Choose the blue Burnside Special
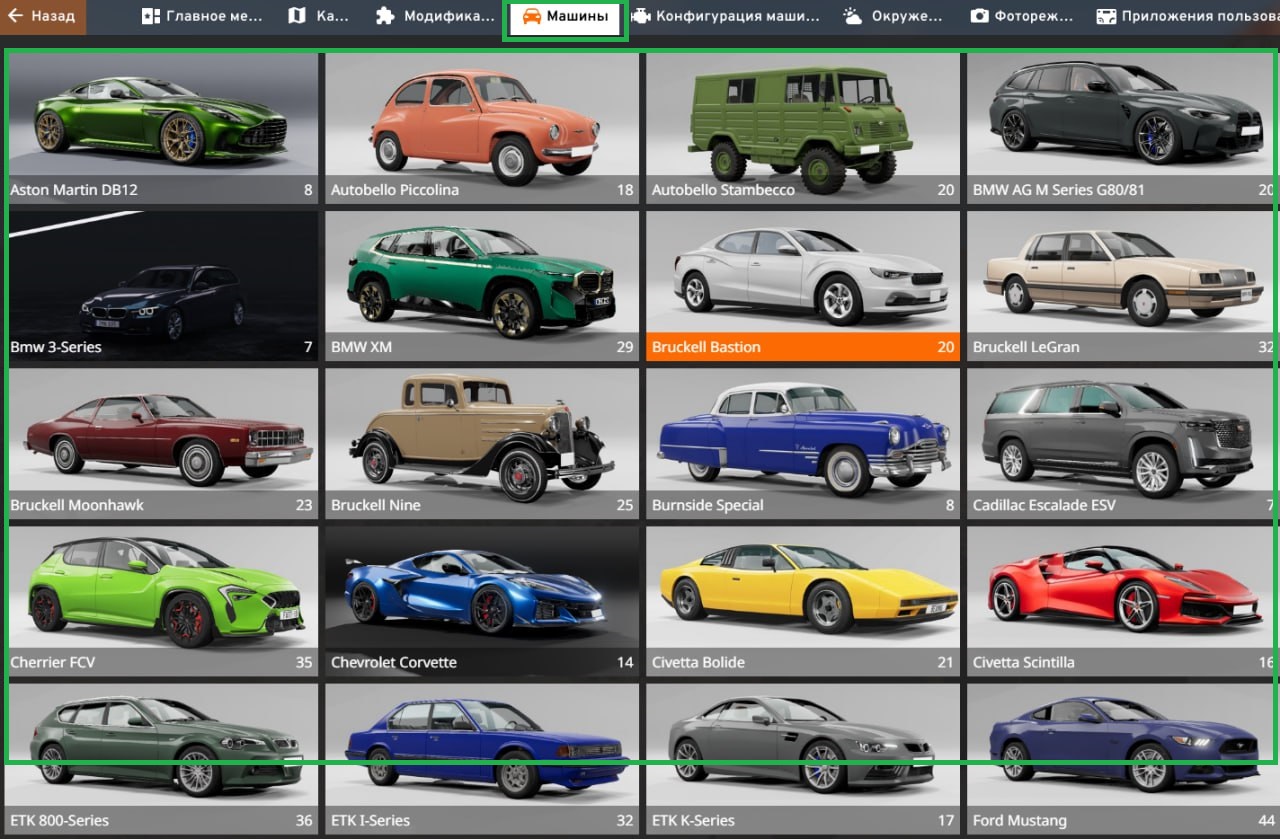The image size is (1280, 839). click(803, 444)
